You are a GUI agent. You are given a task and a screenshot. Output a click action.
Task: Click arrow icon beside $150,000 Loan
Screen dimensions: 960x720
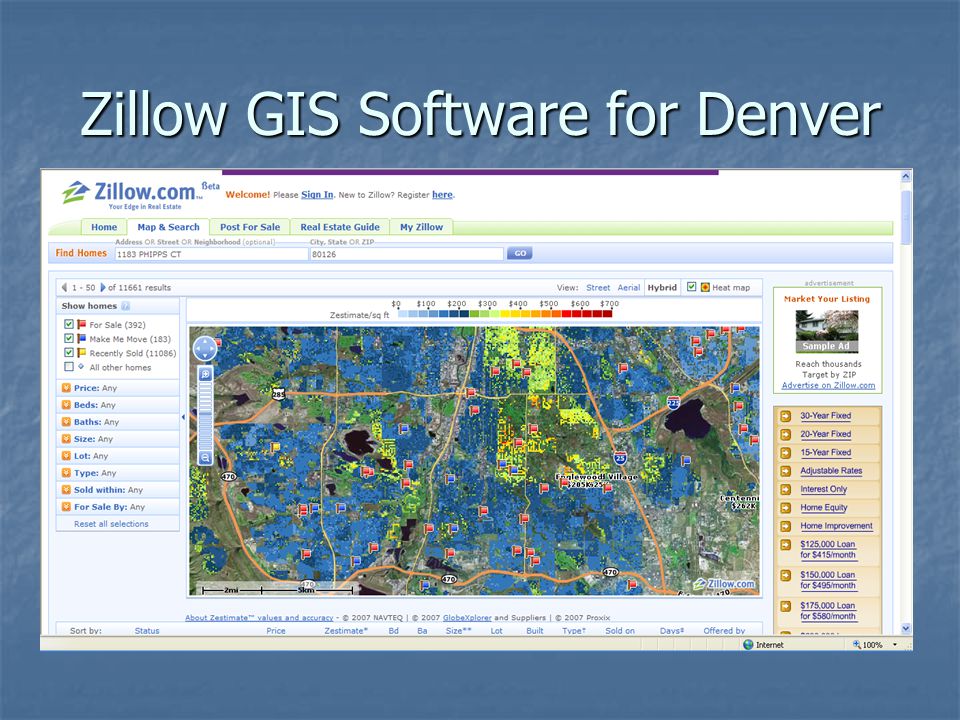point(786,576)
